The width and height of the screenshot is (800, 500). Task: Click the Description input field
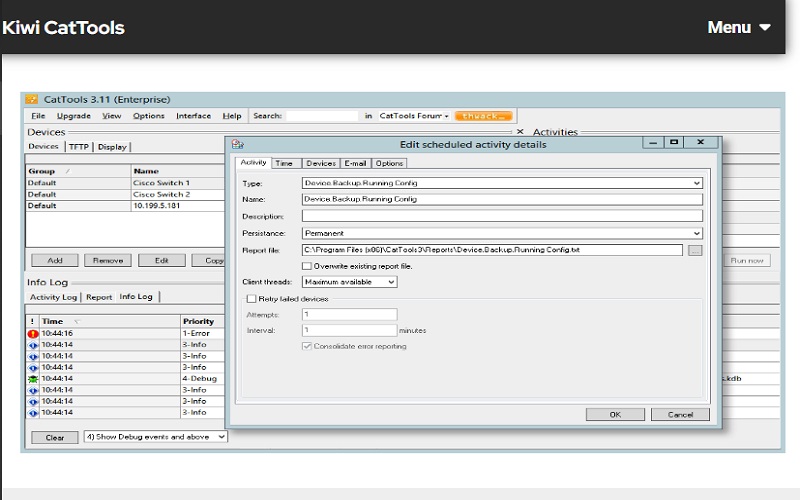(x=502, y=216)
